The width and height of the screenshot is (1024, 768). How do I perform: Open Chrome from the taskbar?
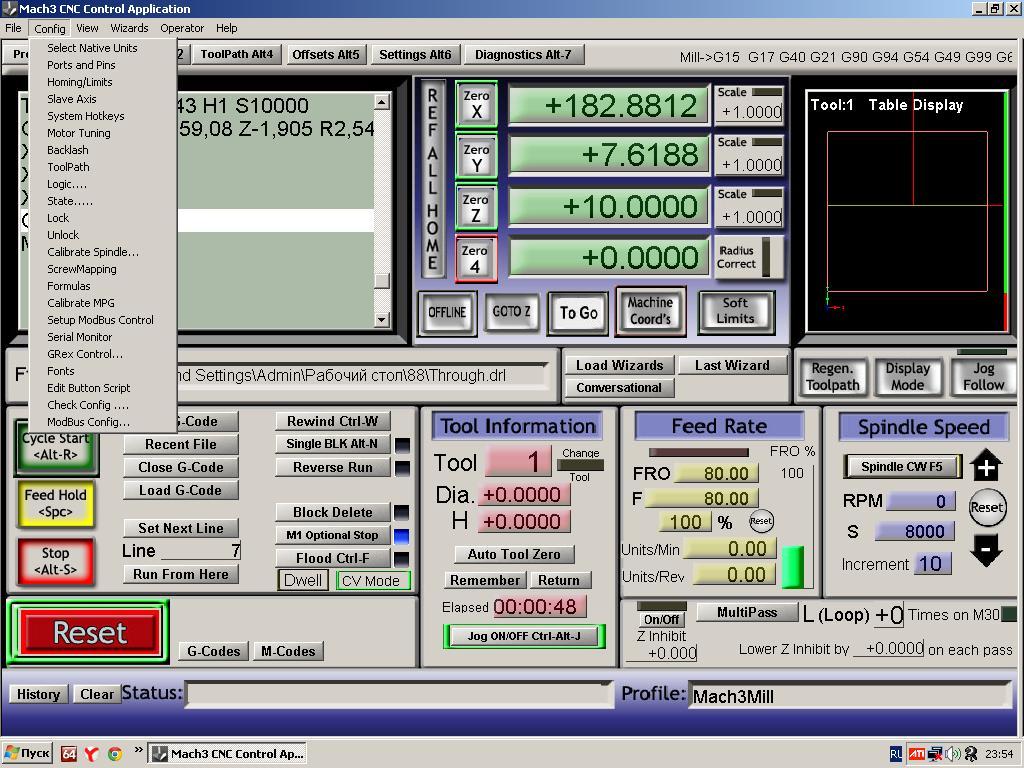(115, 754)
